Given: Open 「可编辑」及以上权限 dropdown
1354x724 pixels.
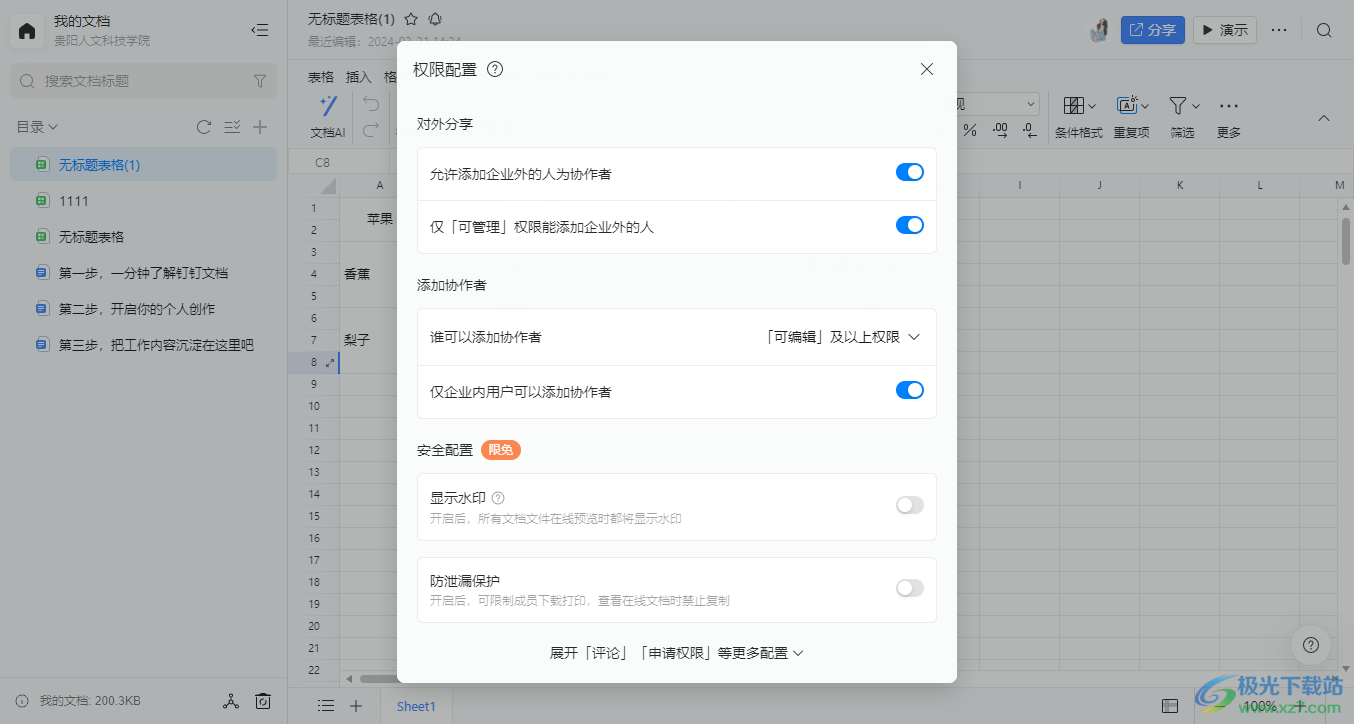Looking at the screenshot, I should 840,337.
